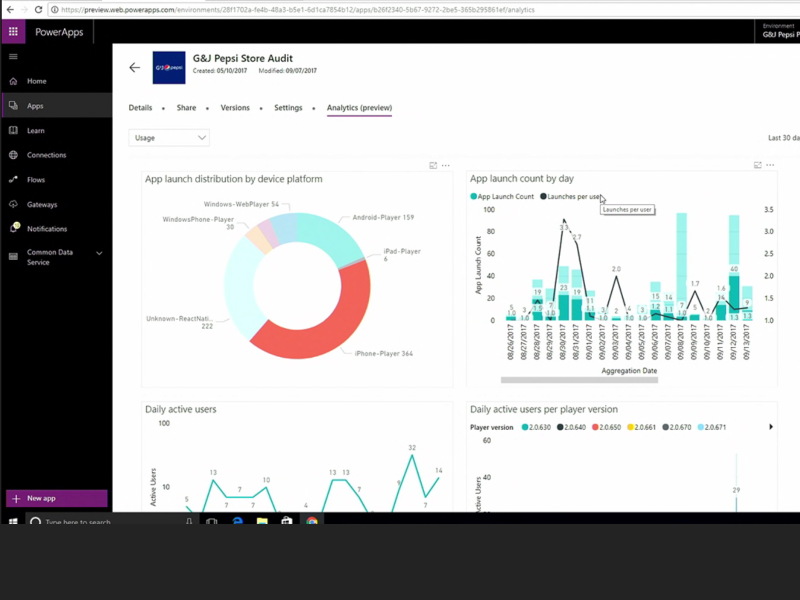Open focus mode on the launch count chart

[x=758, y=165]
